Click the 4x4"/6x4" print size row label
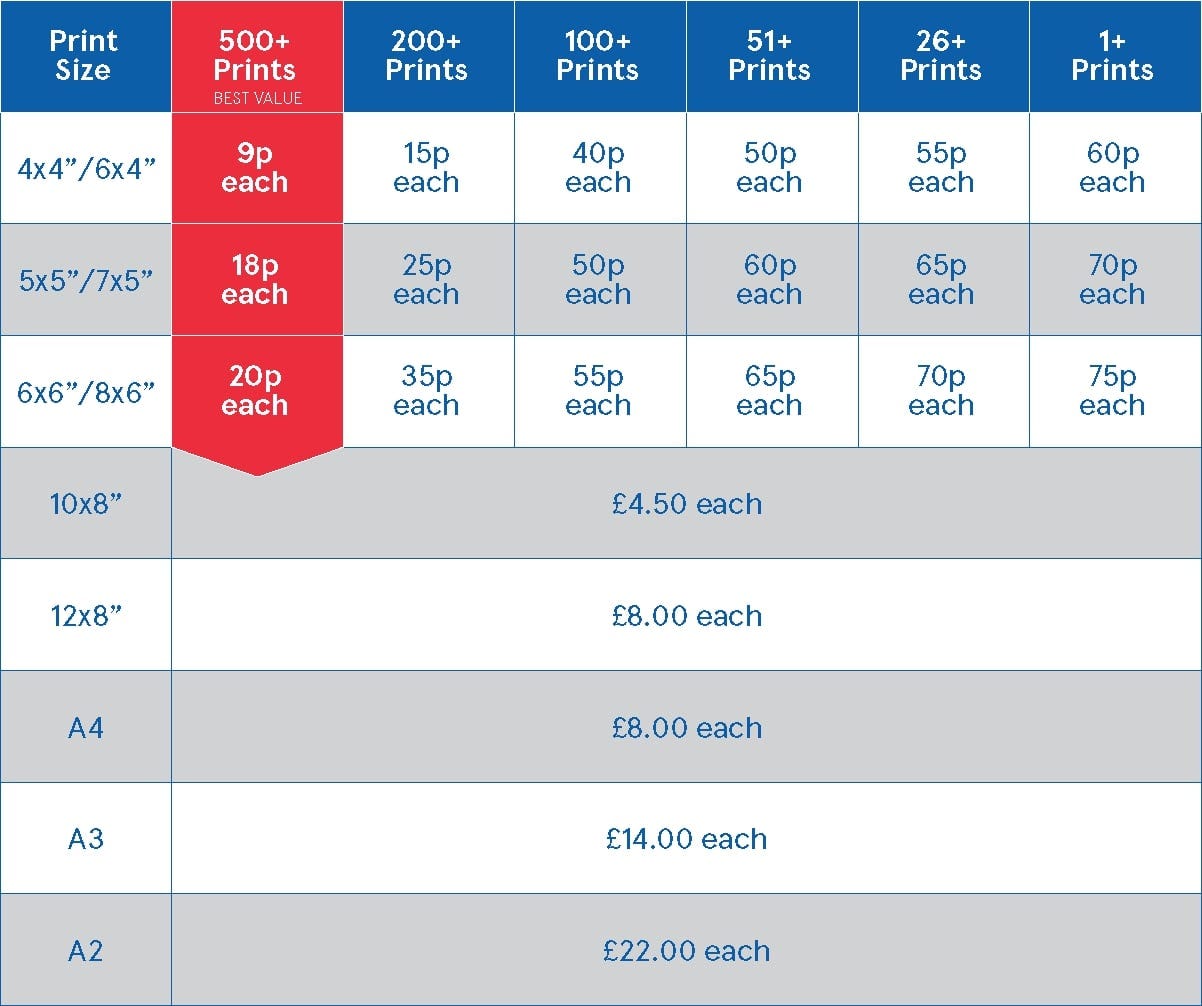The height and width of the screenshot is (1006, 1202). click(x=85, y=168)
